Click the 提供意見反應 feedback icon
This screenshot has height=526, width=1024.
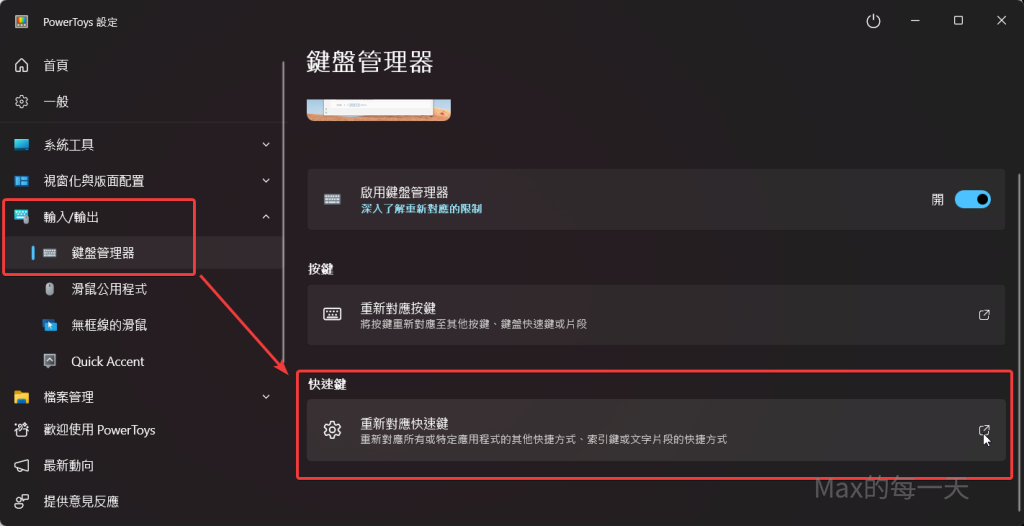(22, 501)
